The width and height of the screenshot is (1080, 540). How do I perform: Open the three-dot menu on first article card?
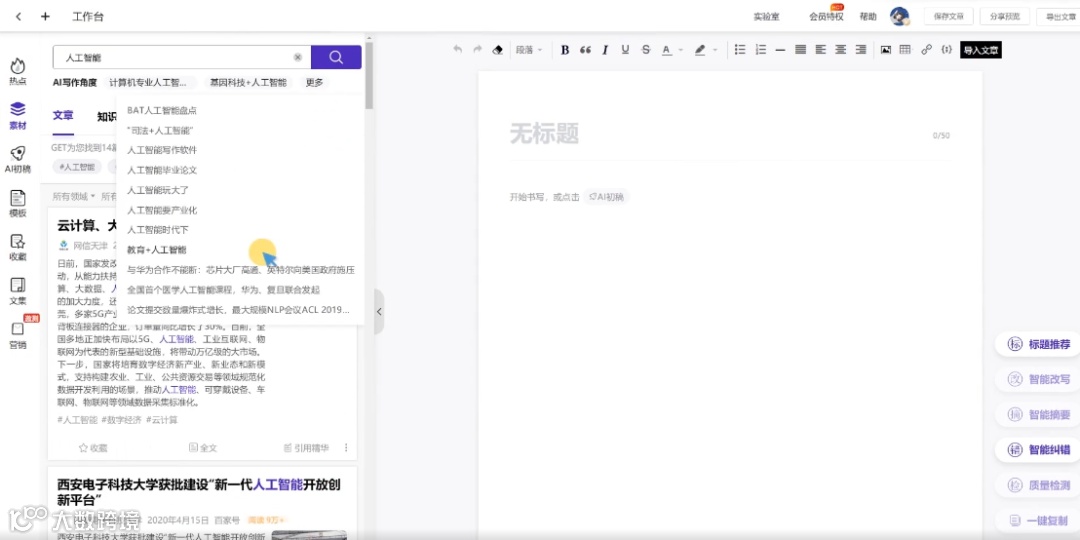[346, 448]
